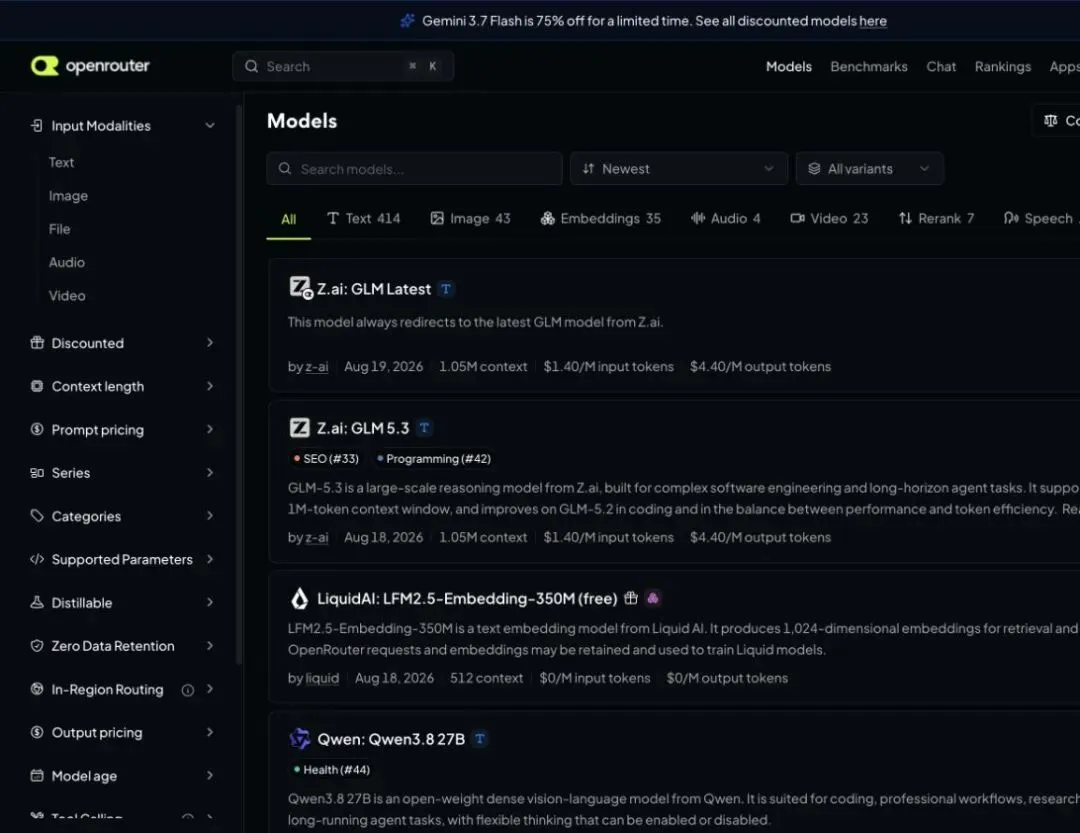Switch to the Image 43 tab
Screen dimensions: 1080x833
click(470, 218)
